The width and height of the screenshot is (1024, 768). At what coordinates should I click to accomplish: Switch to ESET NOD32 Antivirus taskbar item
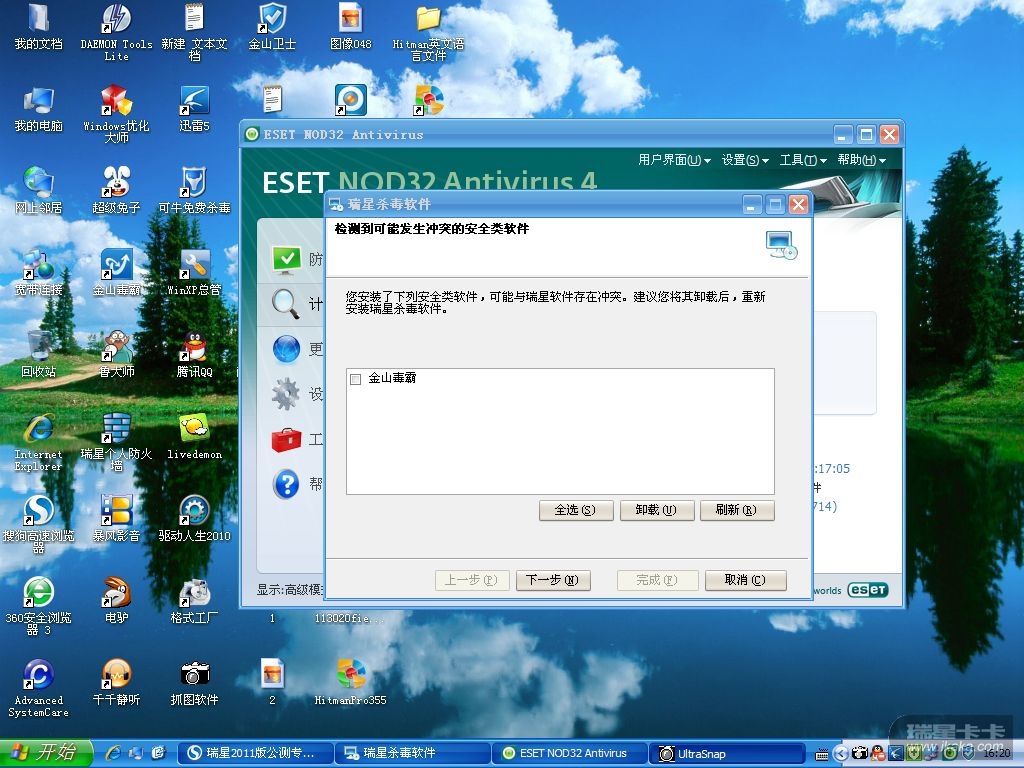pos(569,753)
